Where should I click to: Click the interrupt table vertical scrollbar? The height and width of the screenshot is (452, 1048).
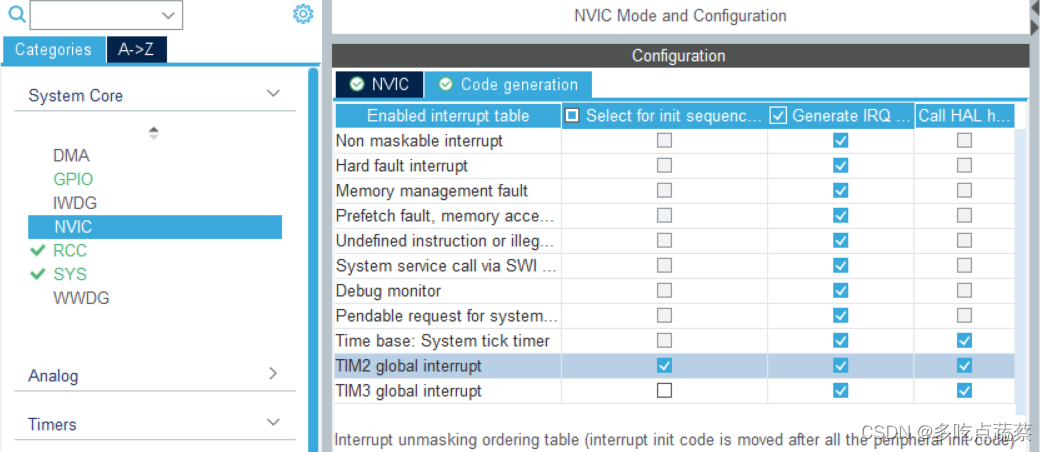pos(1021,271)
